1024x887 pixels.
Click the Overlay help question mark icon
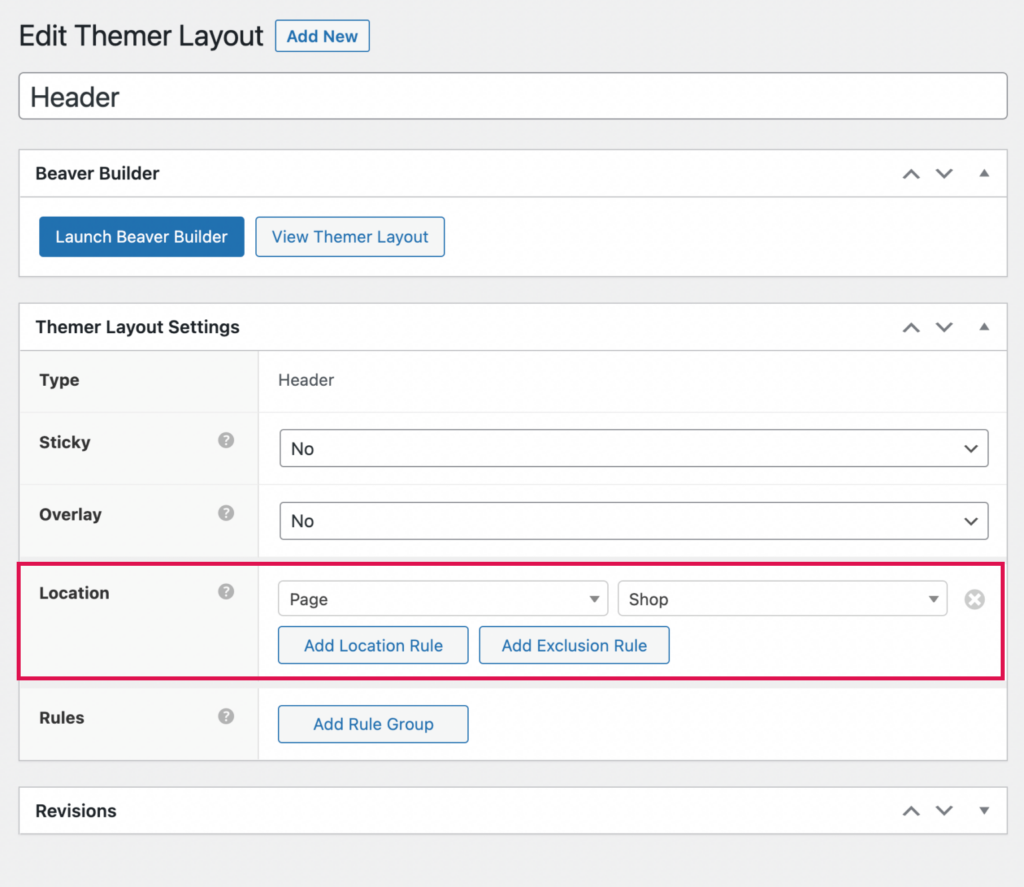pos(226,514)
